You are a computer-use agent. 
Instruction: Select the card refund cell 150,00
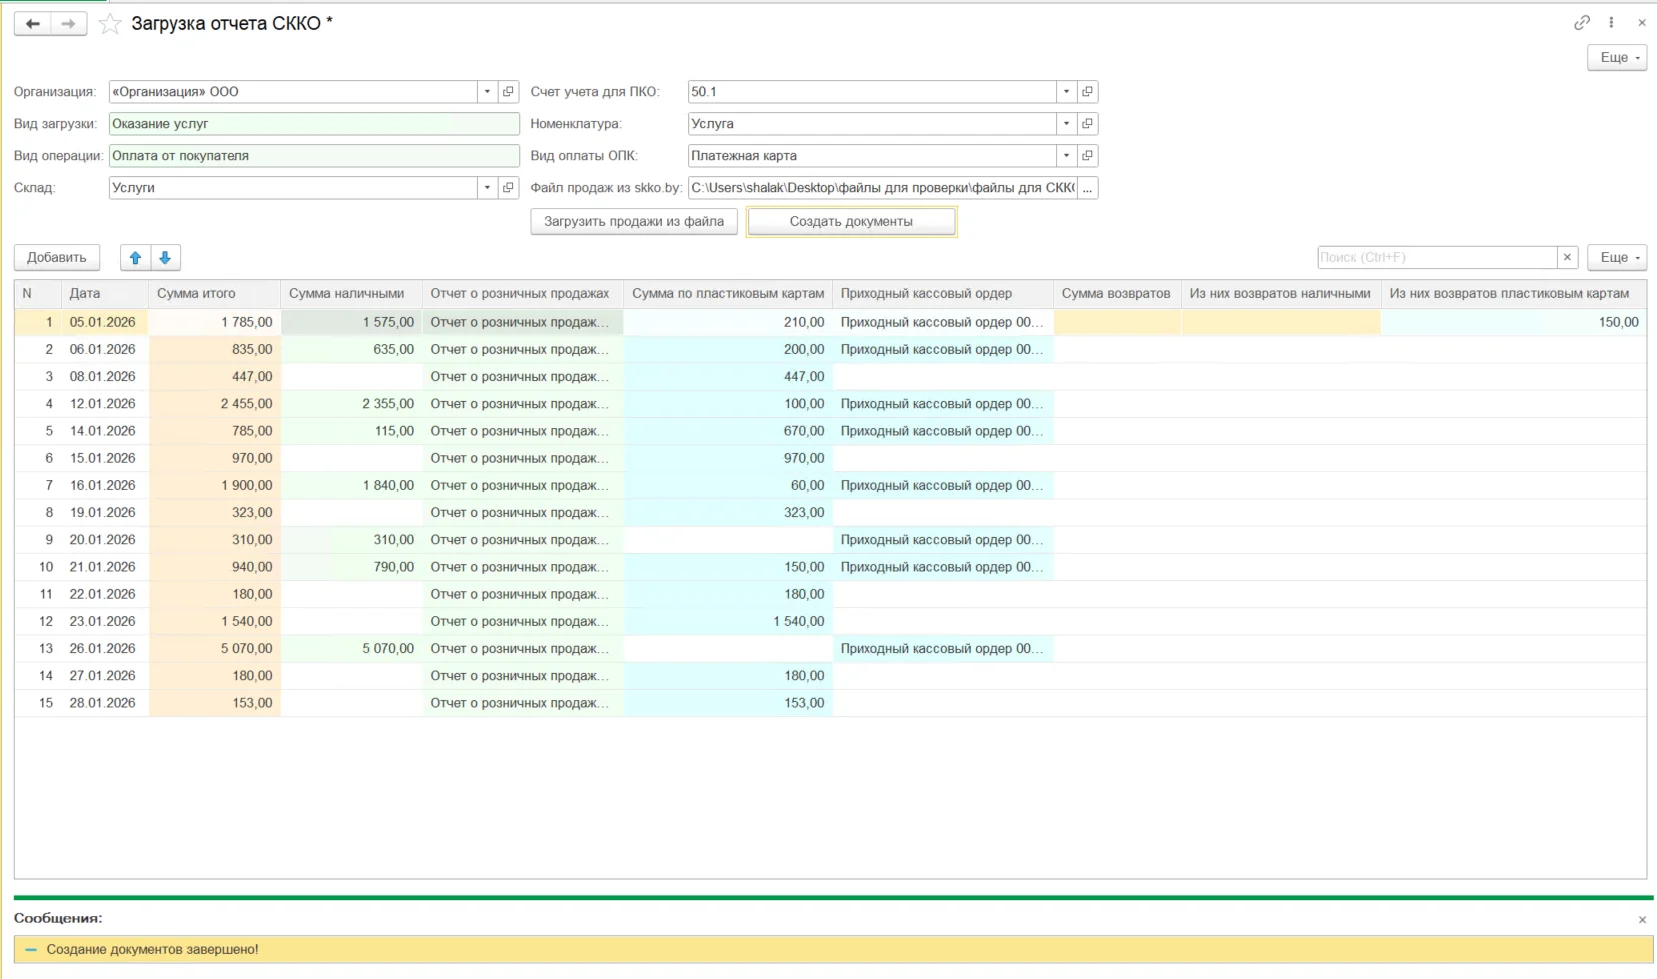point(1513,322)
